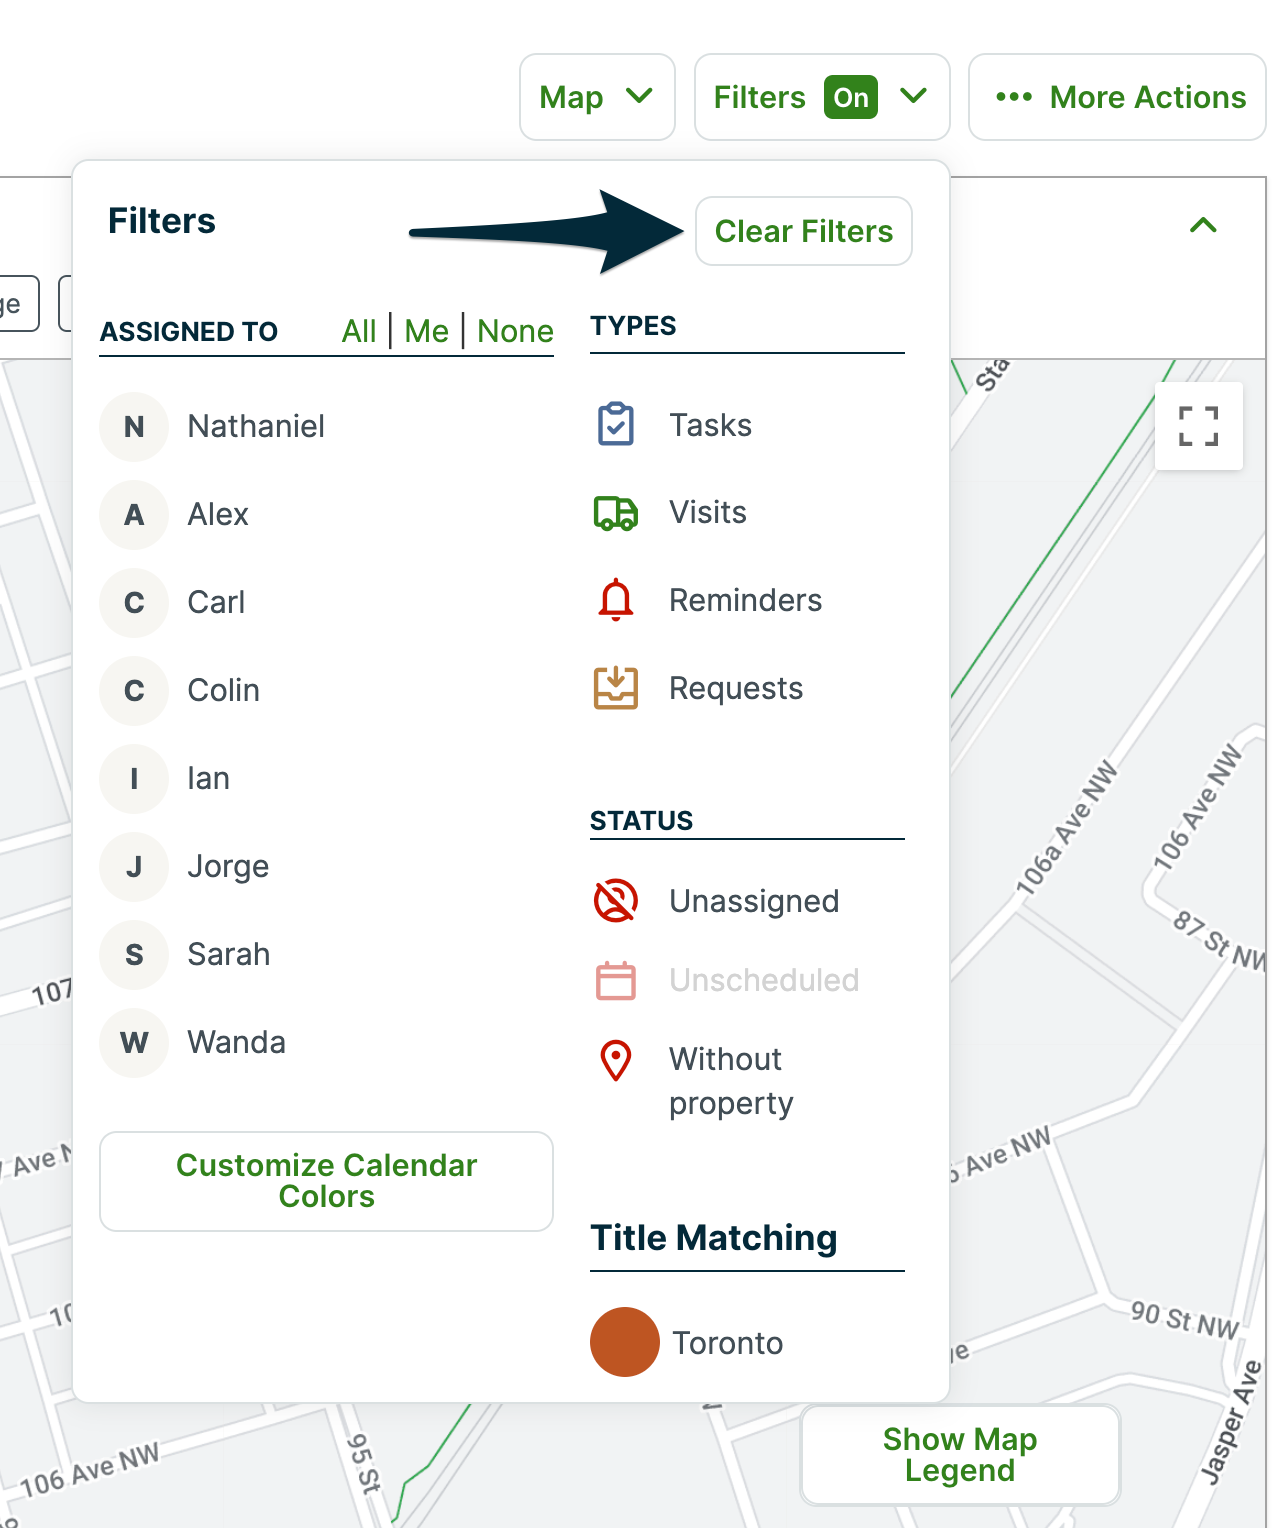The width and height of the screenshot is (1286, 1528).
Task: Open the Map dropdown
Action: [597, 97]
